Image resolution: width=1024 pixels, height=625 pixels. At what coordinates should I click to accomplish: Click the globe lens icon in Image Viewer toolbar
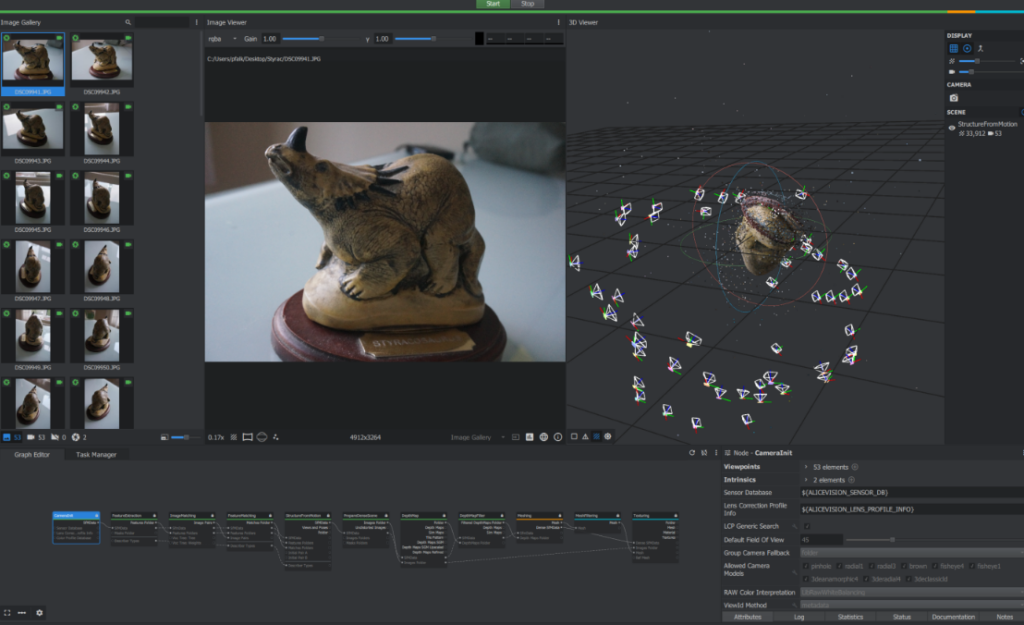pos(262,437)
